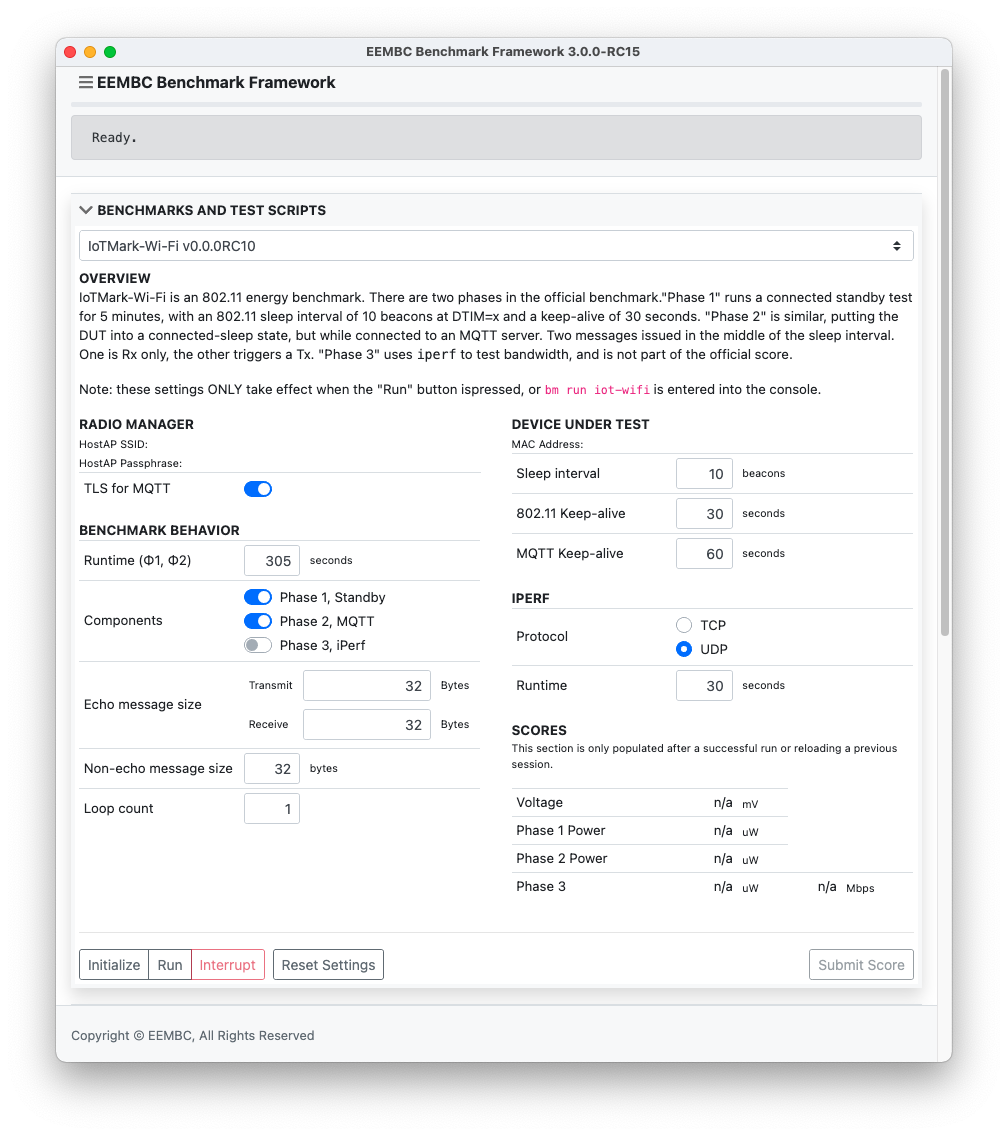The width and height of the screenshot is (1008, 1136).
Task: Edit the Echo message Transmit size field
Action: [367, 685]
